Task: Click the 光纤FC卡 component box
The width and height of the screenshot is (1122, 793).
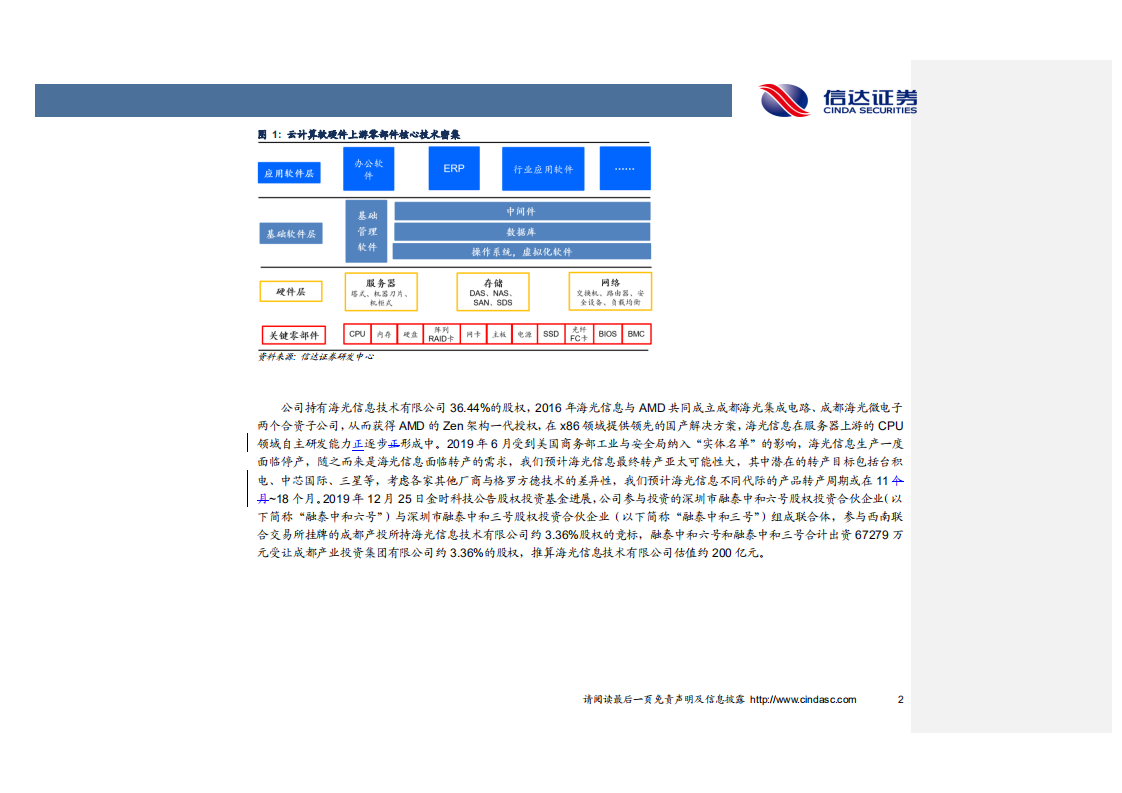Action: coord(576,334)
